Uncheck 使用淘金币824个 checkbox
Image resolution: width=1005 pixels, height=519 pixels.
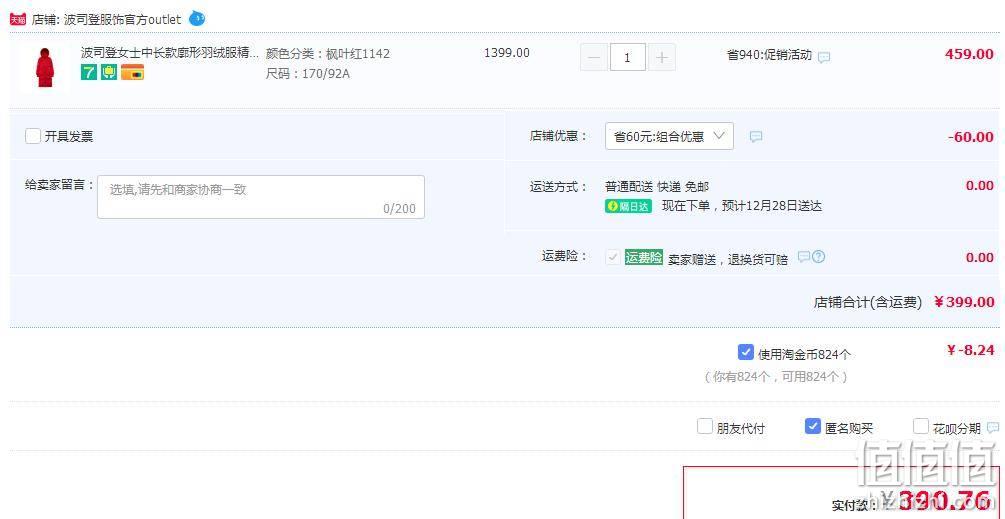coord(745,352)
